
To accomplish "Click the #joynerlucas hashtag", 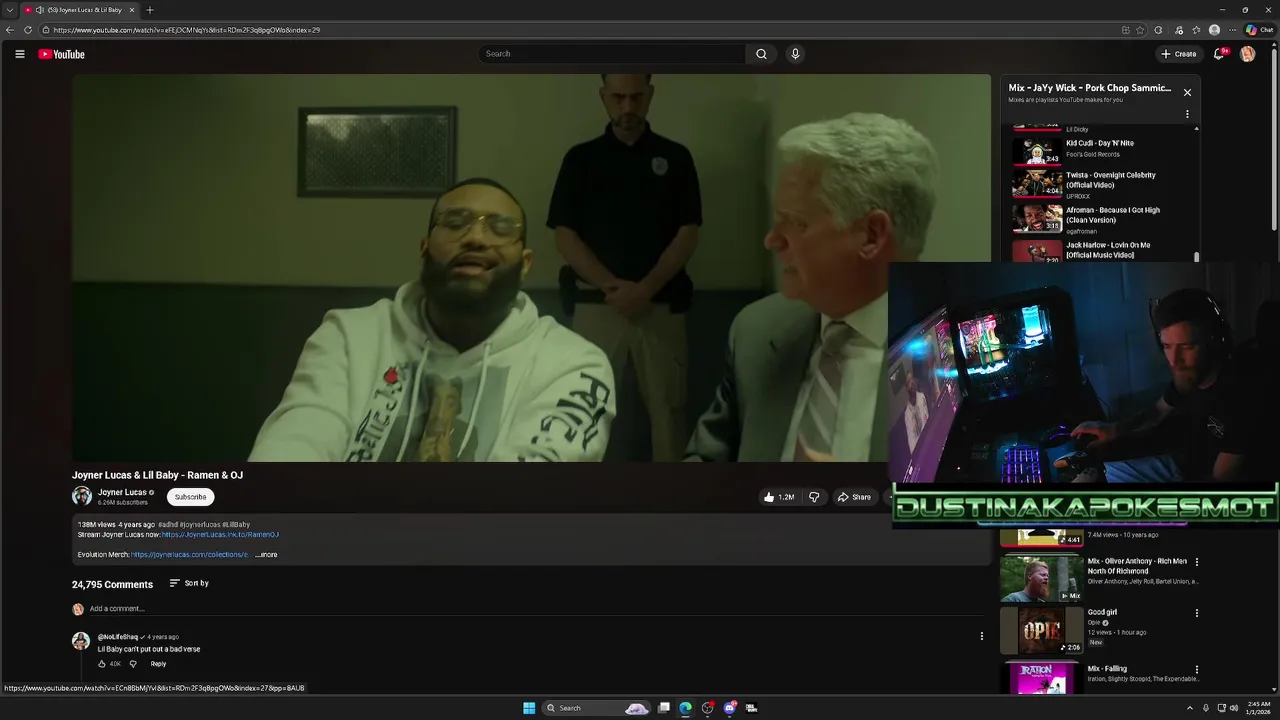I will (x=199, y=525).
